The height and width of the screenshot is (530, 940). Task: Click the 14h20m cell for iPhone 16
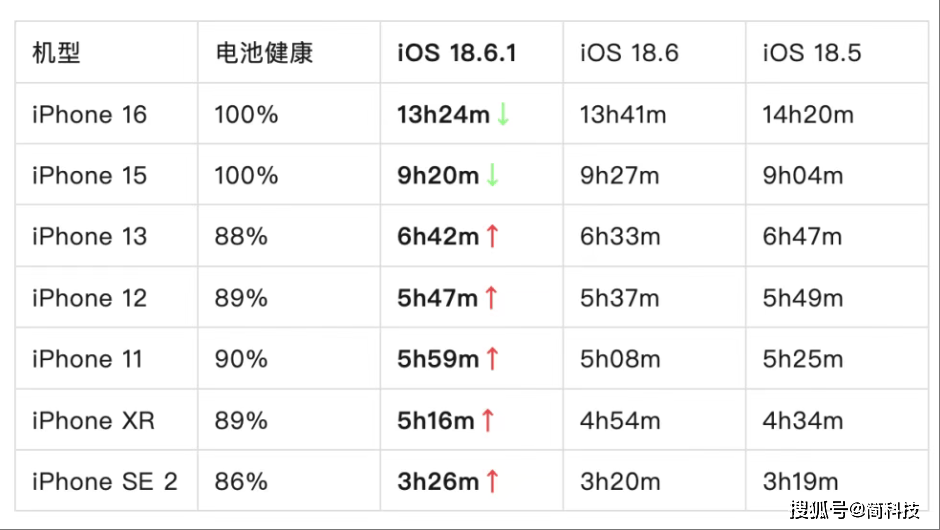pyautogui.click(x=808, y=115)
